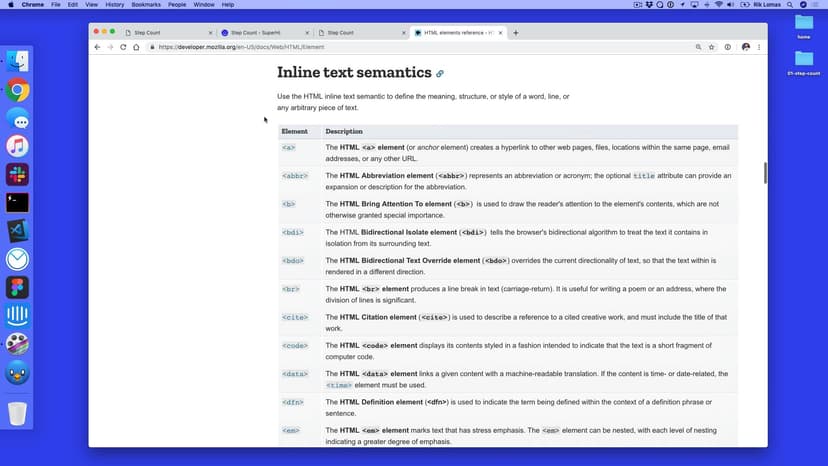828x466 pixels.
Task: Click the browser reload icon
Action: point(124,47)
